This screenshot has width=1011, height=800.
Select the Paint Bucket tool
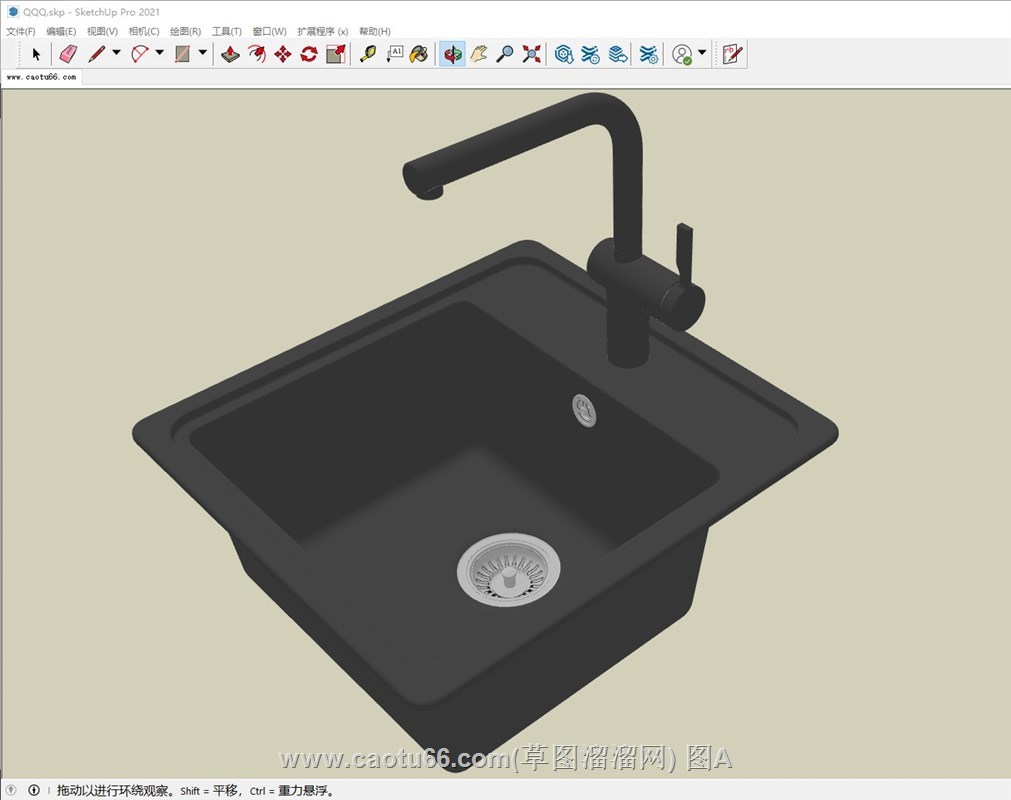click(x=420, y=54)
